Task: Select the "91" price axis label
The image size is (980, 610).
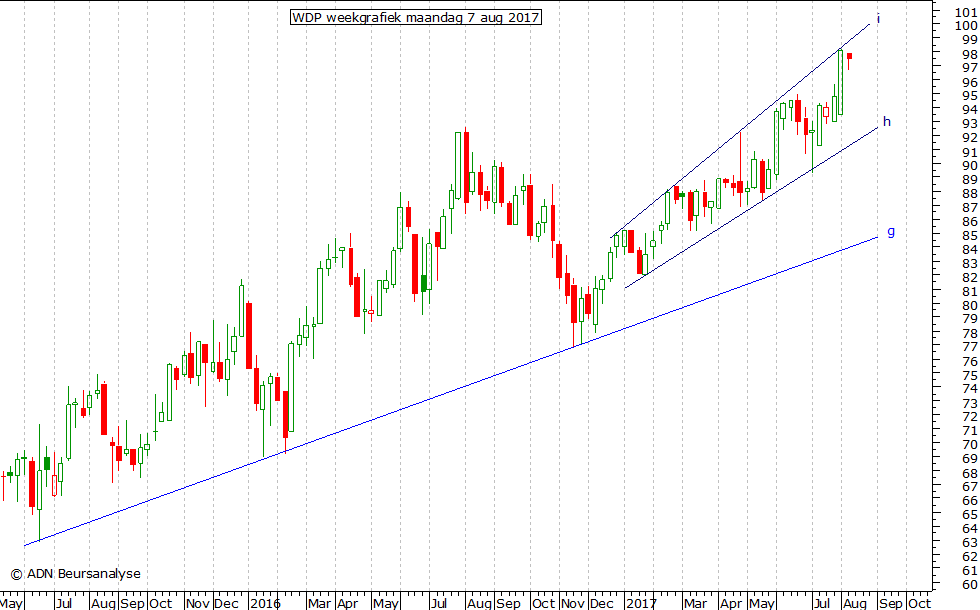Action: (970, 152)
